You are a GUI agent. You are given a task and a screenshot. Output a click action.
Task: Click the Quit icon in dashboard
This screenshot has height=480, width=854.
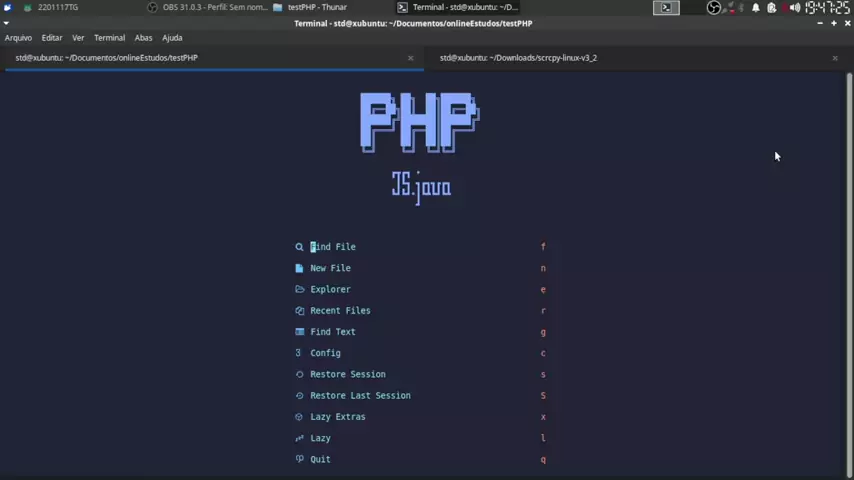tap(299, 459)
